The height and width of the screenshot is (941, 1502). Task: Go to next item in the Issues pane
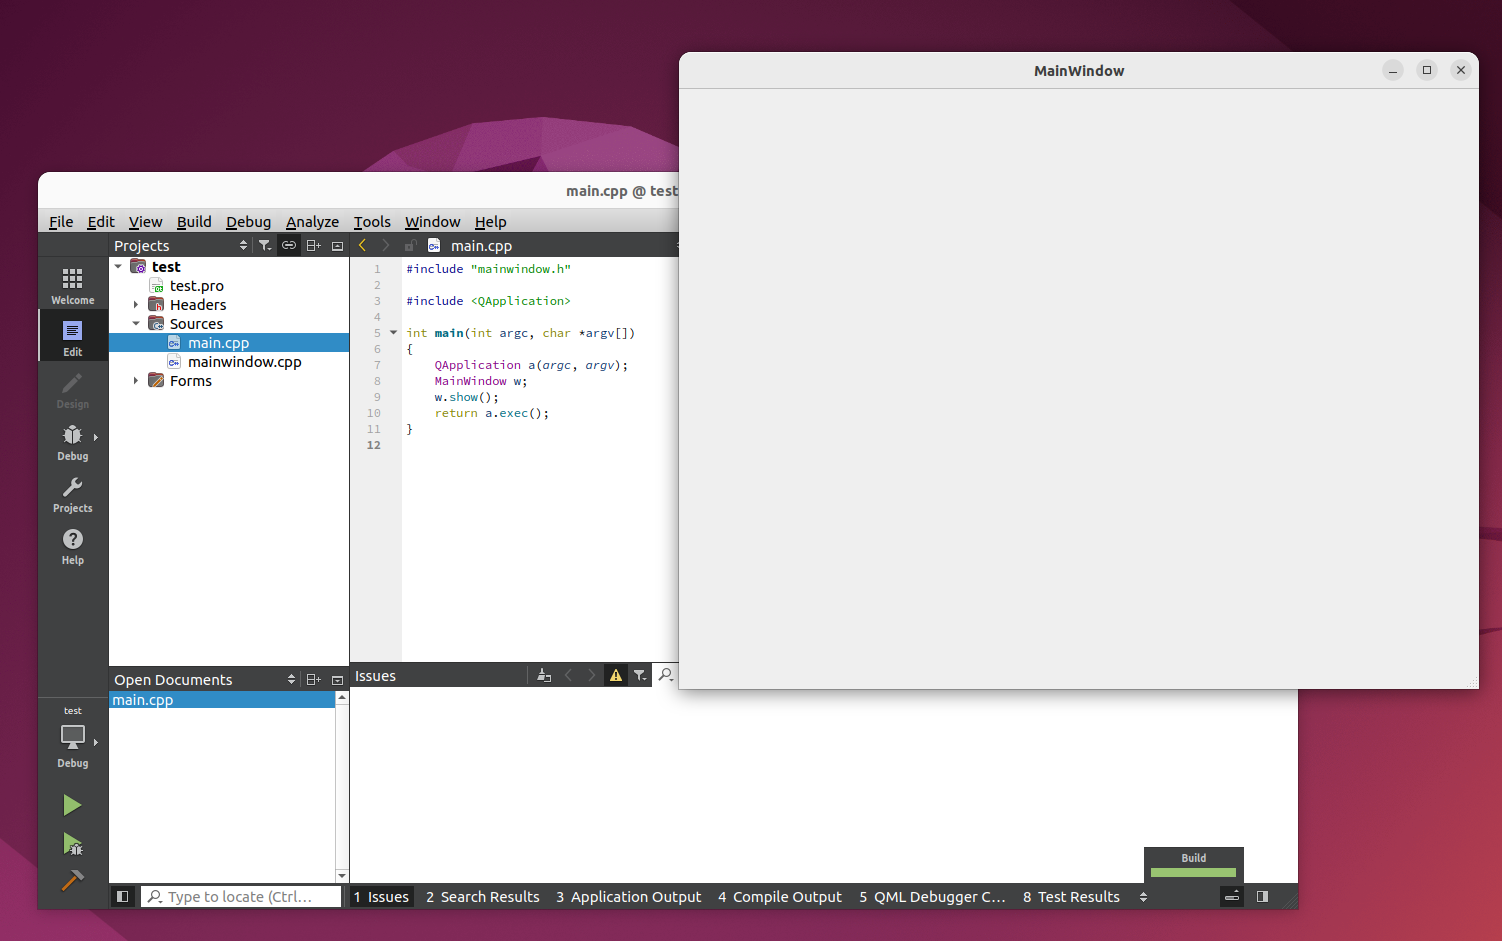(591, 675)
